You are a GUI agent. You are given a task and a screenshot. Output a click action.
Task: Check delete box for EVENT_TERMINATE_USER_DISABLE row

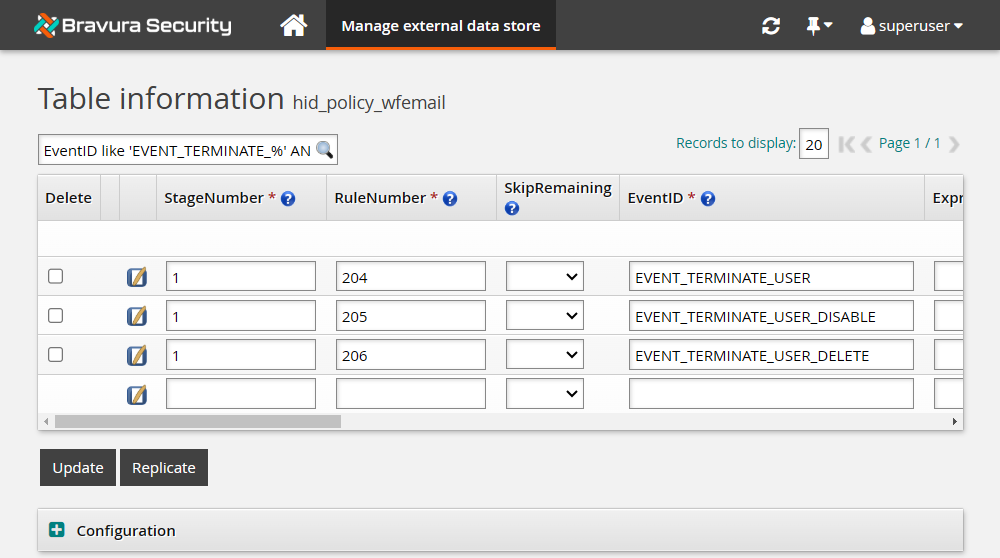[55, 316]
